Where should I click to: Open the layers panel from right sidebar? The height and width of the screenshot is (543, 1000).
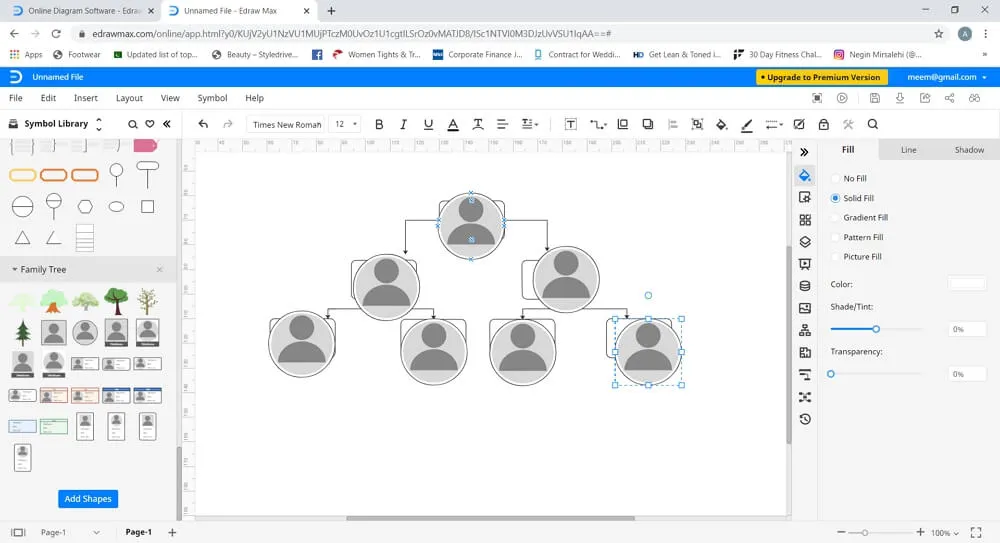[805, 241]
